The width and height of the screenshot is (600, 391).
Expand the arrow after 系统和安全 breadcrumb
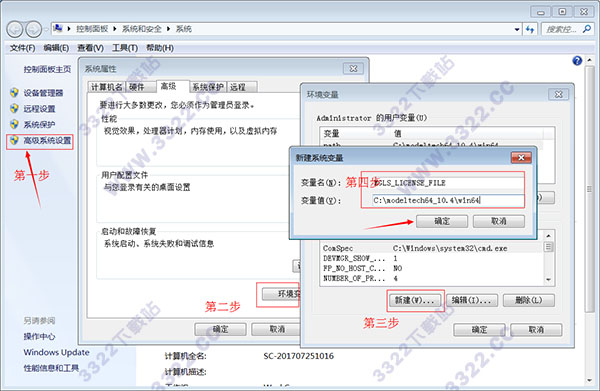pos(168,29)
